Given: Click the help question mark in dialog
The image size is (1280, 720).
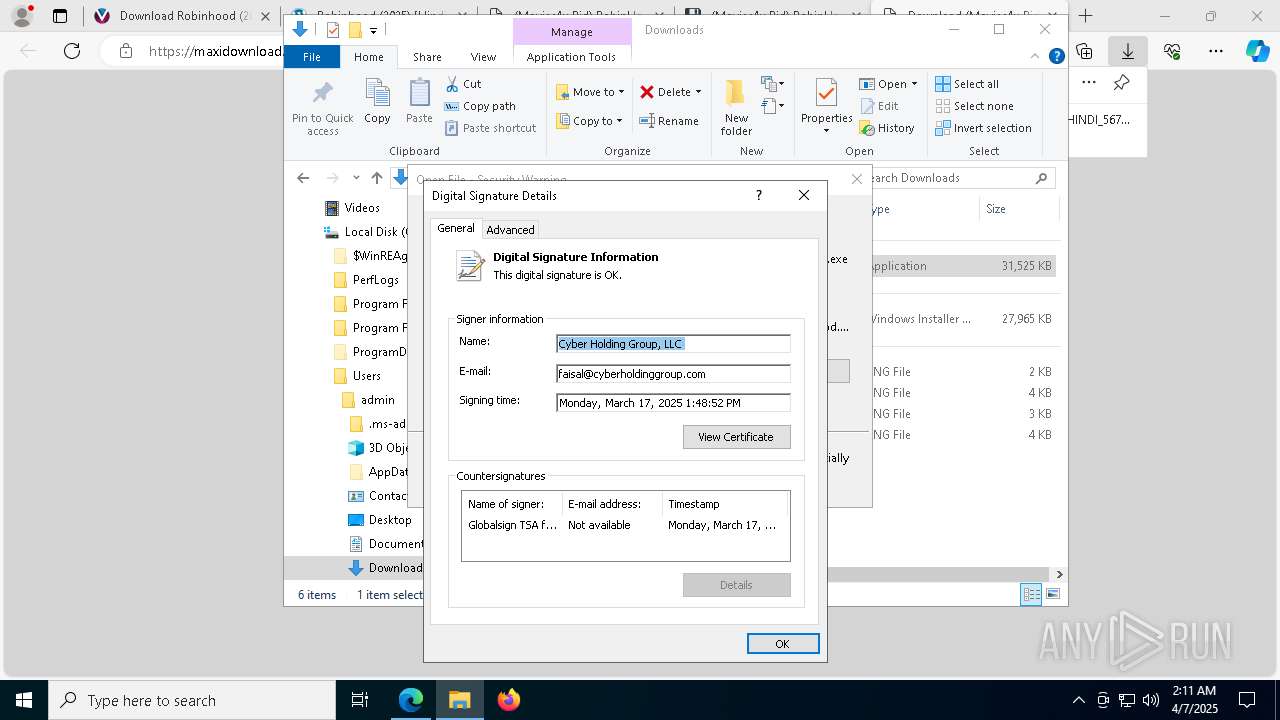Looking at the screenshot, I should point(759,195).
